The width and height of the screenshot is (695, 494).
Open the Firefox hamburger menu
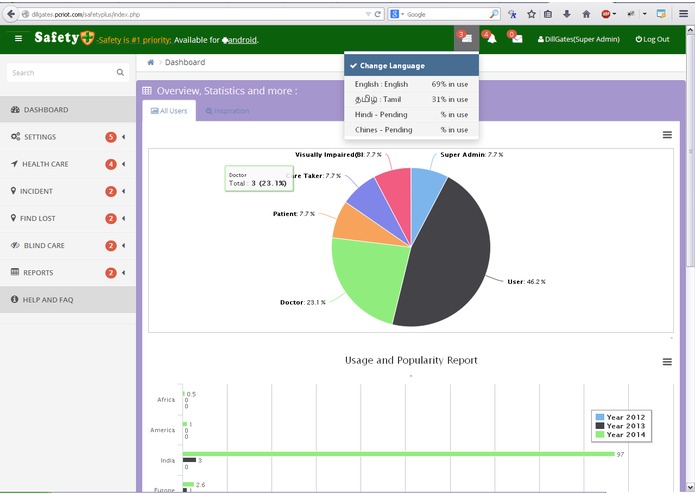point(683,14)
